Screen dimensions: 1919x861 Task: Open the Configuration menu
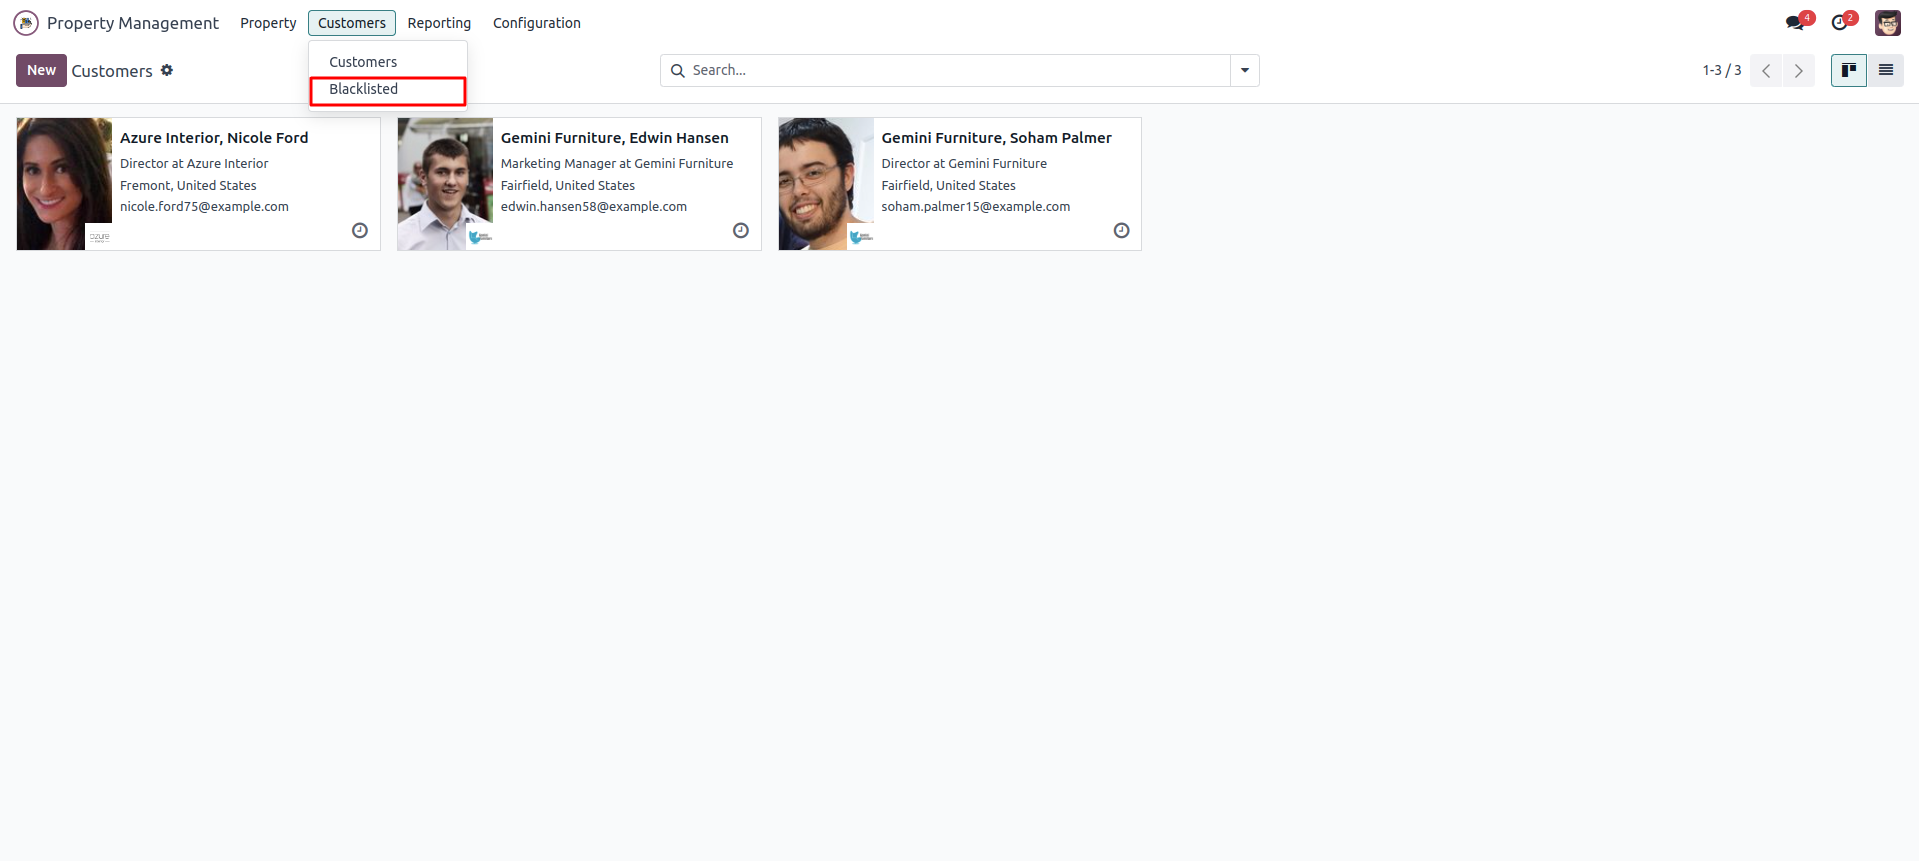[x=536, y=23]
